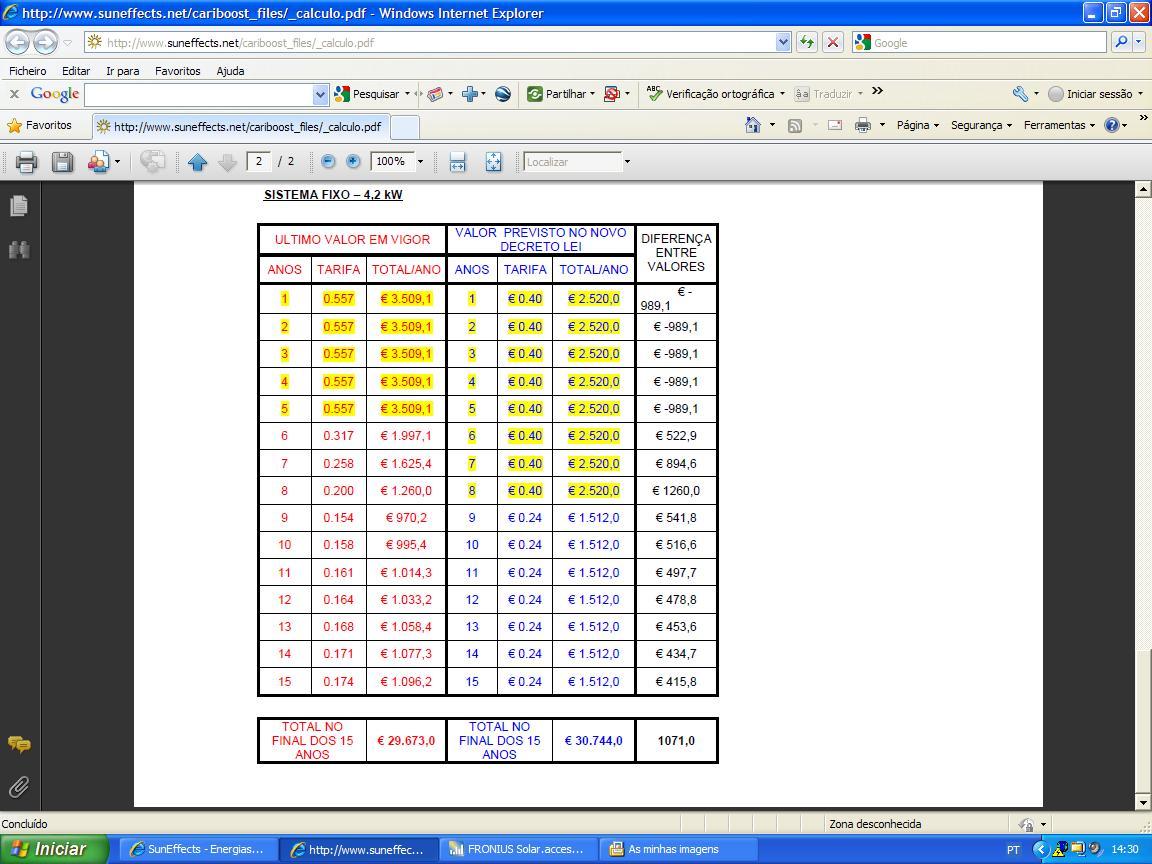
Task: Open the binoculars search panel in the sidebar
Action: [19, 250]
